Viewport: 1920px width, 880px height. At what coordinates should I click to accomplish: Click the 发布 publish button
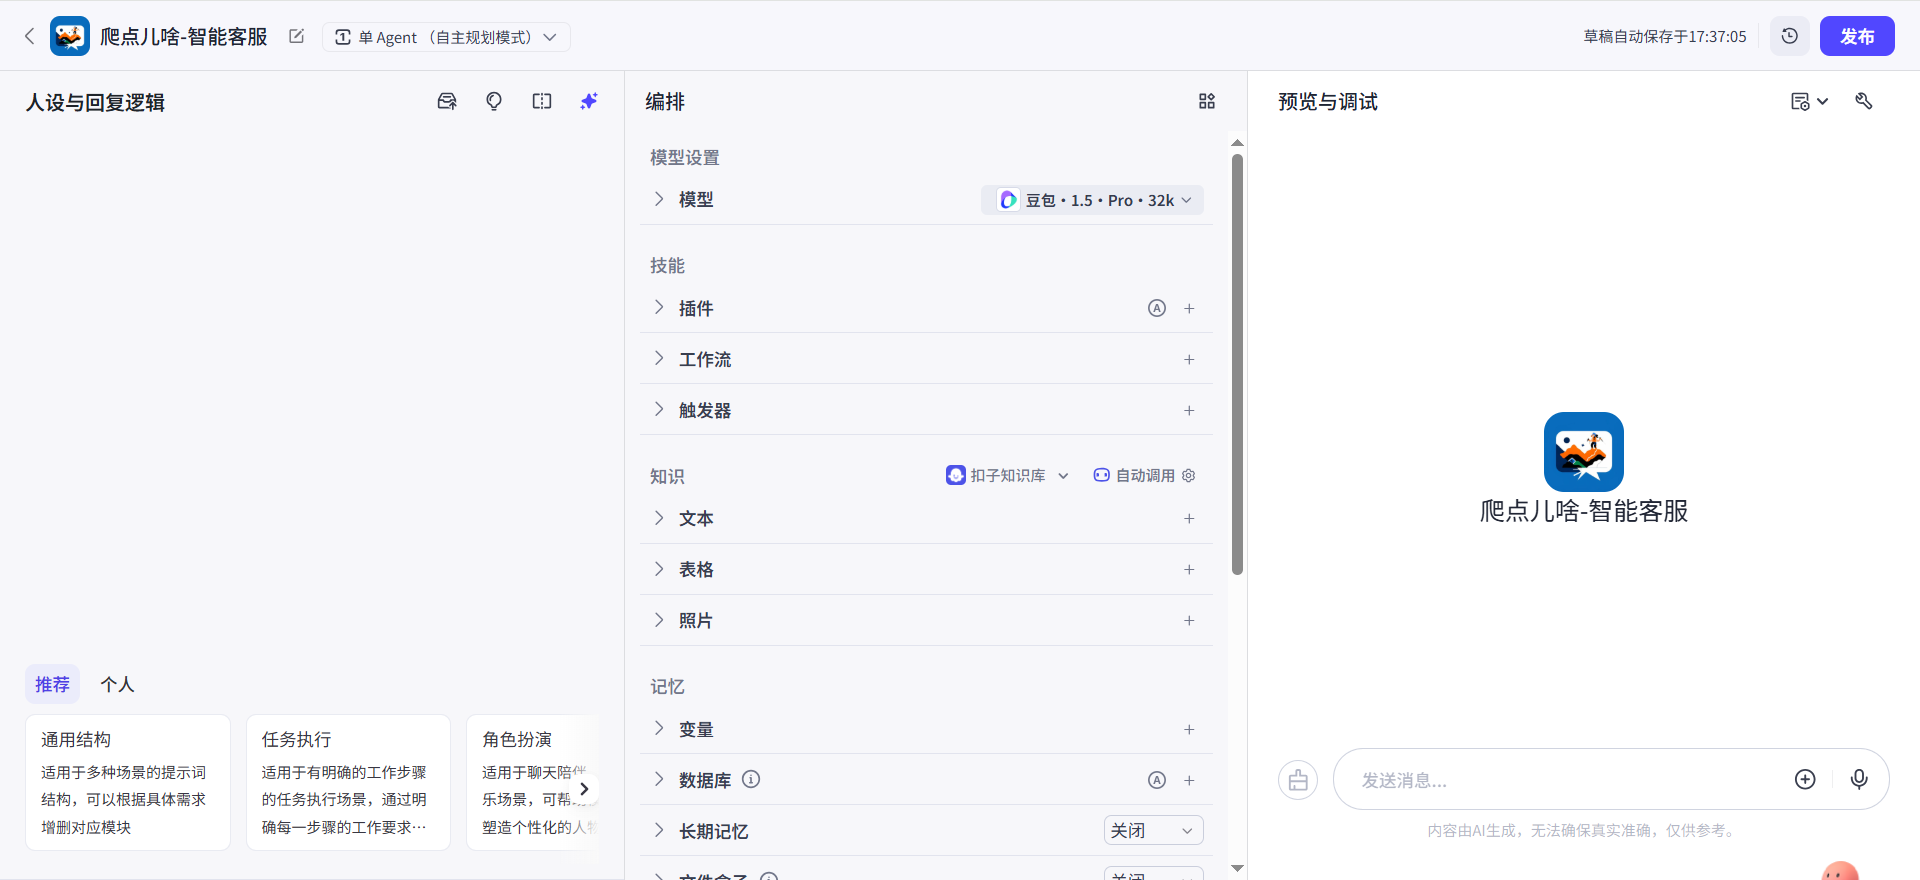[x=1857, y=36]
